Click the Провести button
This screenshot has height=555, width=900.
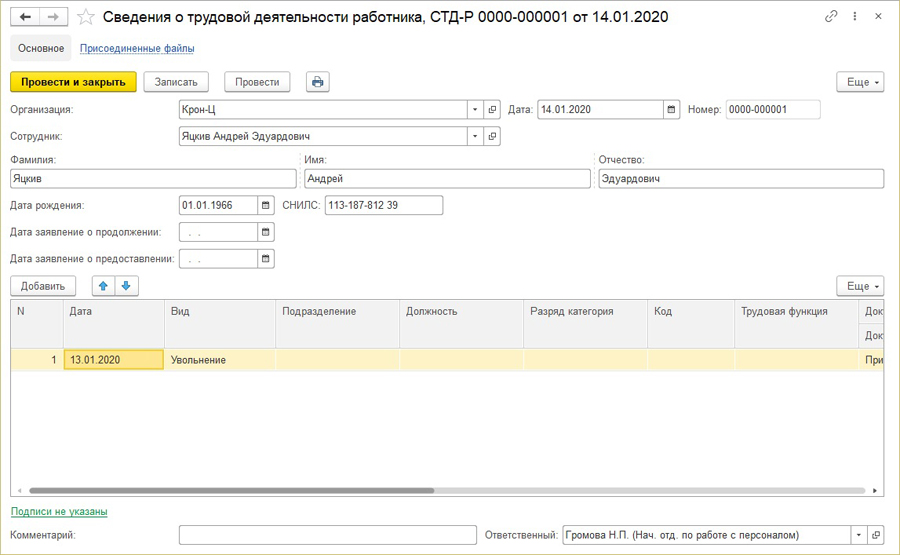pyautogui.click(x=257, y=82)
